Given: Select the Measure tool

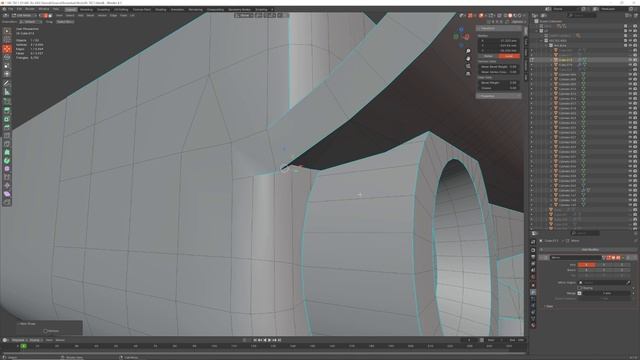Looking at the screenshot, I should pyautogui.click(x=7, y=92).
